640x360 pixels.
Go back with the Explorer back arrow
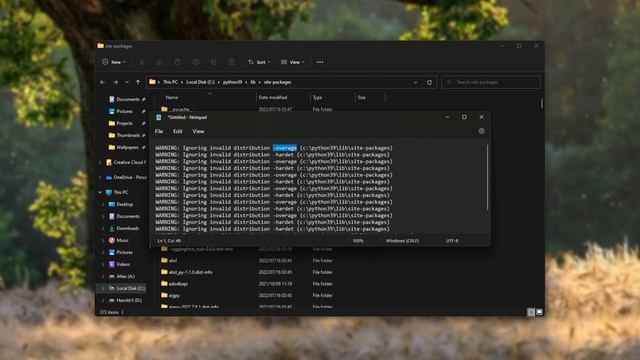click(102, 82)
